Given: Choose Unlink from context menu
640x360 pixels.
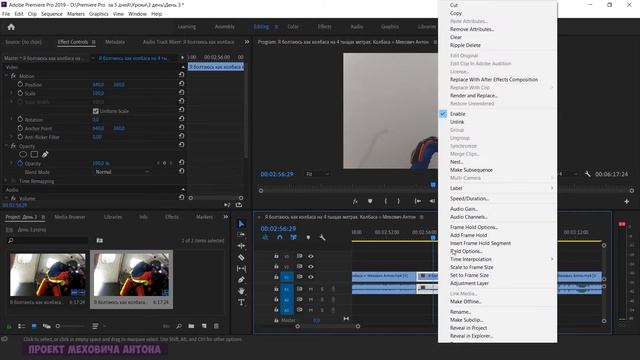Looking at the screenshot, I should tap(457, 122).
